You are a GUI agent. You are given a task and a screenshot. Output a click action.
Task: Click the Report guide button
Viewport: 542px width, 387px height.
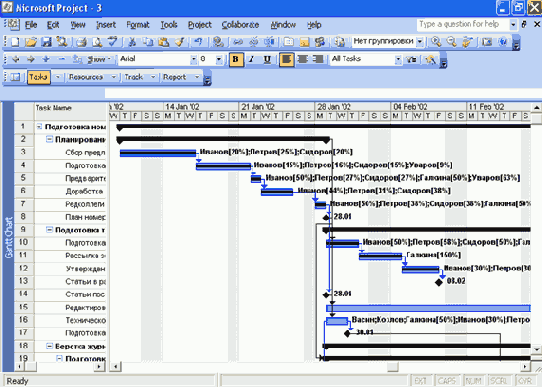pyautogui.click(x=175, y=77)
